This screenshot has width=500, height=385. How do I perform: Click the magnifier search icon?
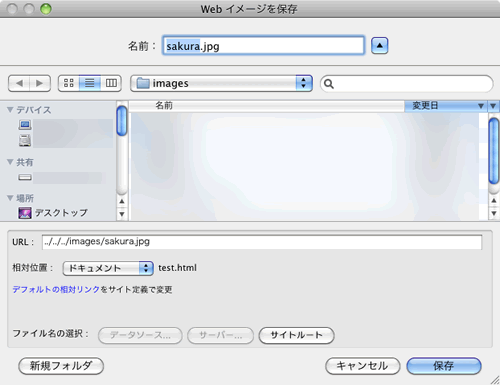point(329,84)
